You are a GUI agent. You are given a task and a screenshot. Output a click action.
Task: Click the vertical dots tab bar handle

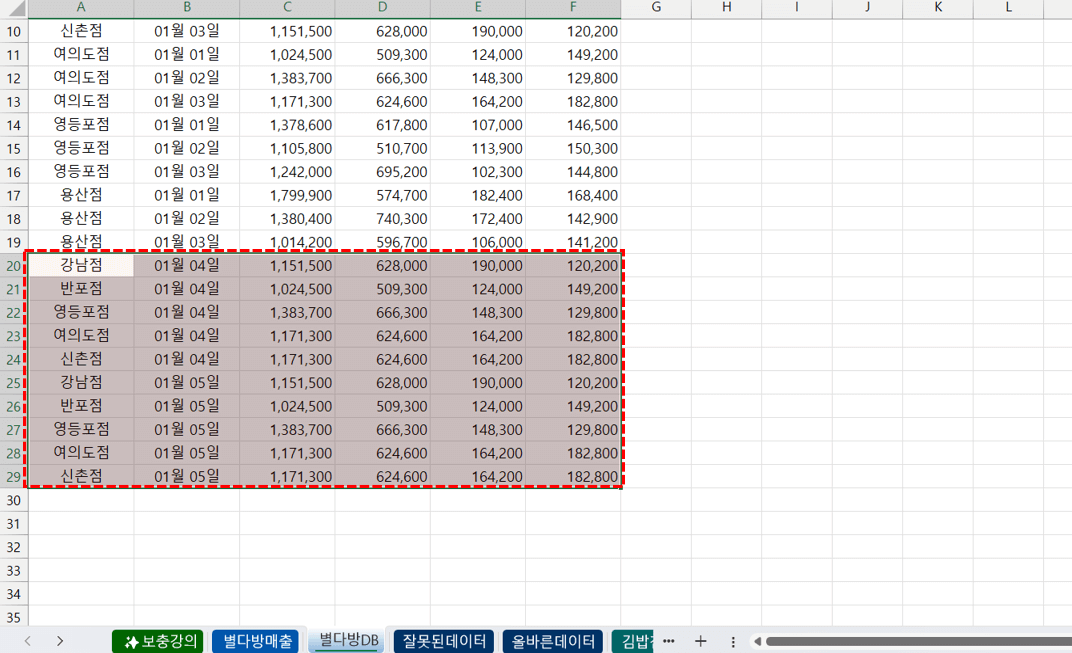(733, 641)
